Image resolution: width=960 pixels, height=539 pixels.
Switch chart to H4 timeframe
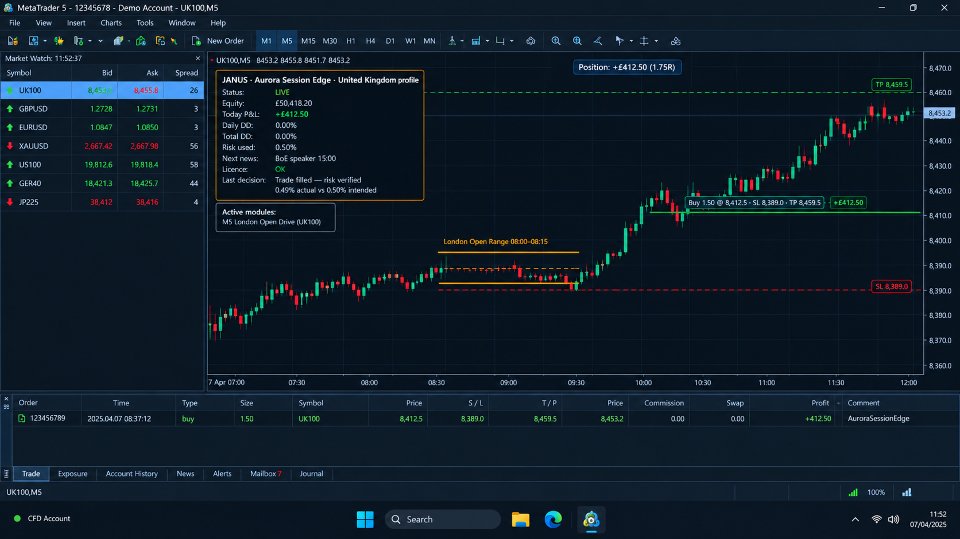[370, 41]
